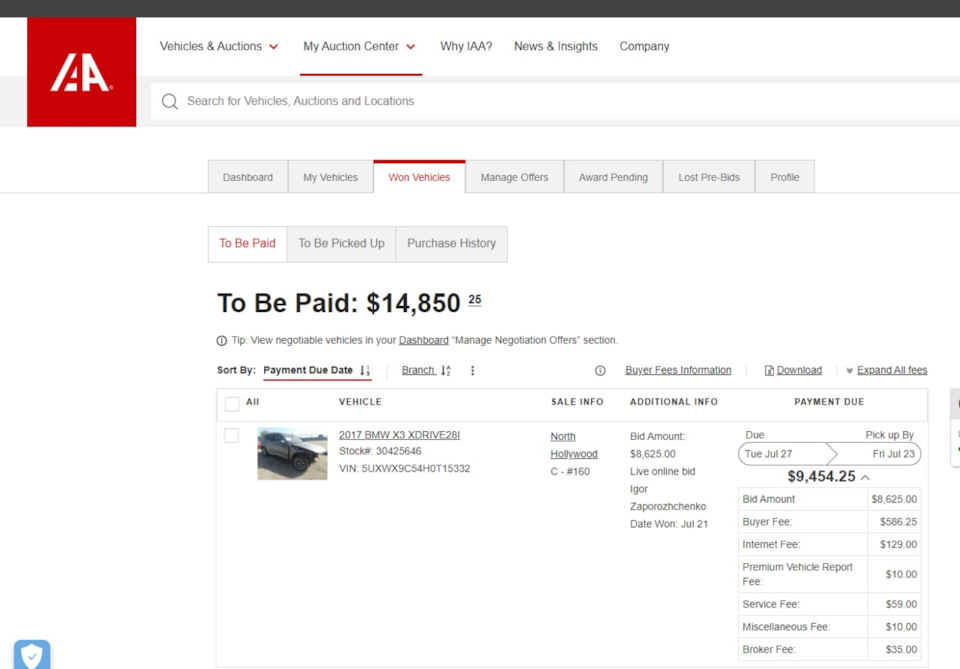The image size is (960, 669).
Task: Click the Premium Vehicle Report Fee row label
Action: [x=797, y=575]
